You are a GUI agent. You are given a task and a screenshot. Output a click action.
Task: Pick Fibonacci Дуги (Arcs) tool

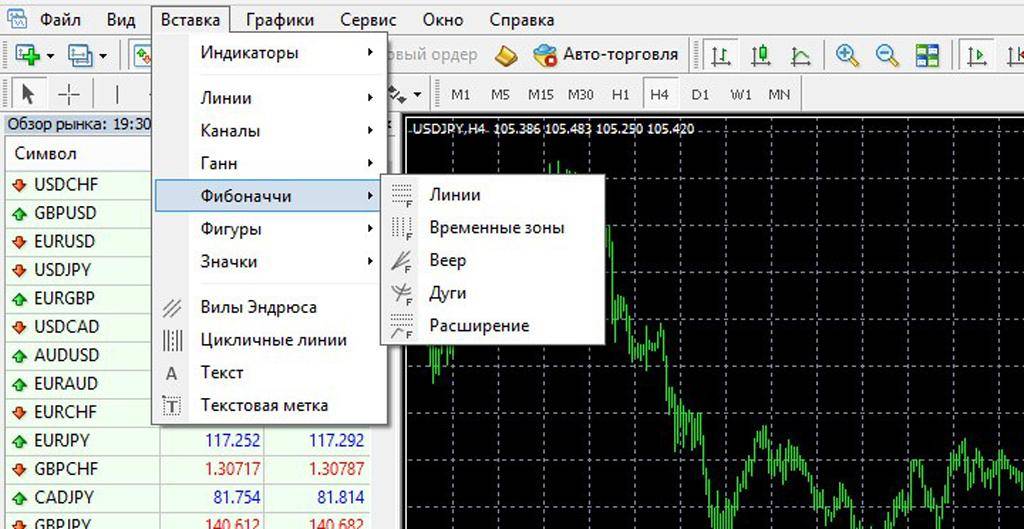[x=447, y=293]
